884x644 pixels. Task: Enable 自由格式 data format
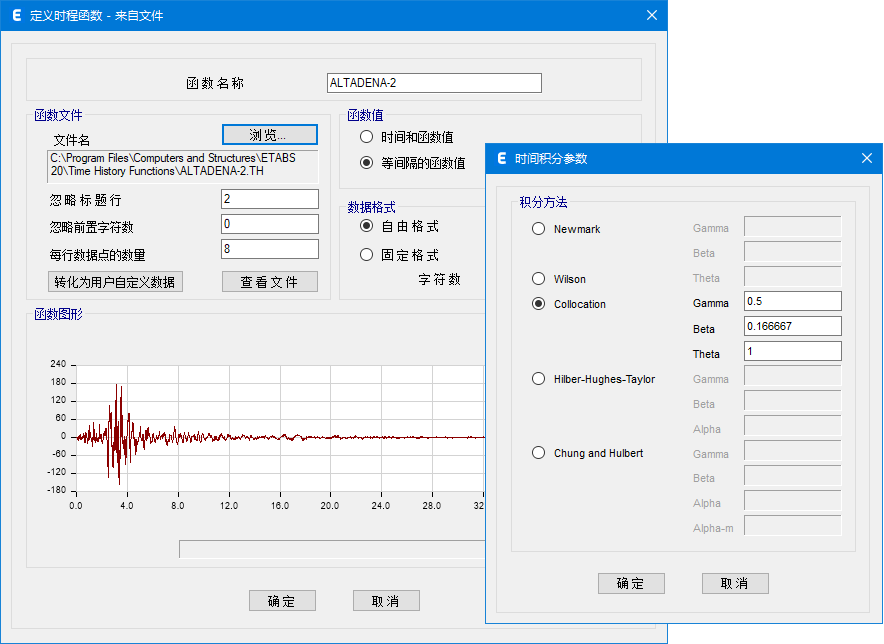[366, 227]
